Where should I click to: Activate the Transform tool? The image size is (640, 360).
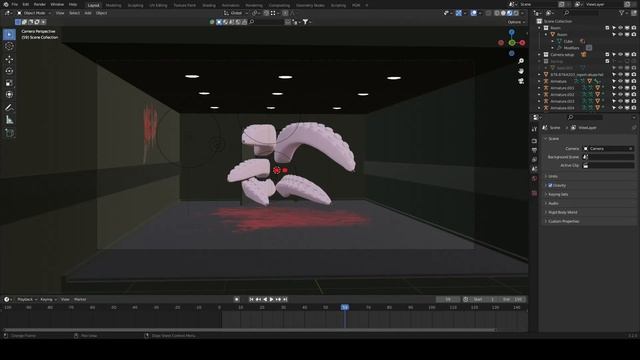[9, 95]
